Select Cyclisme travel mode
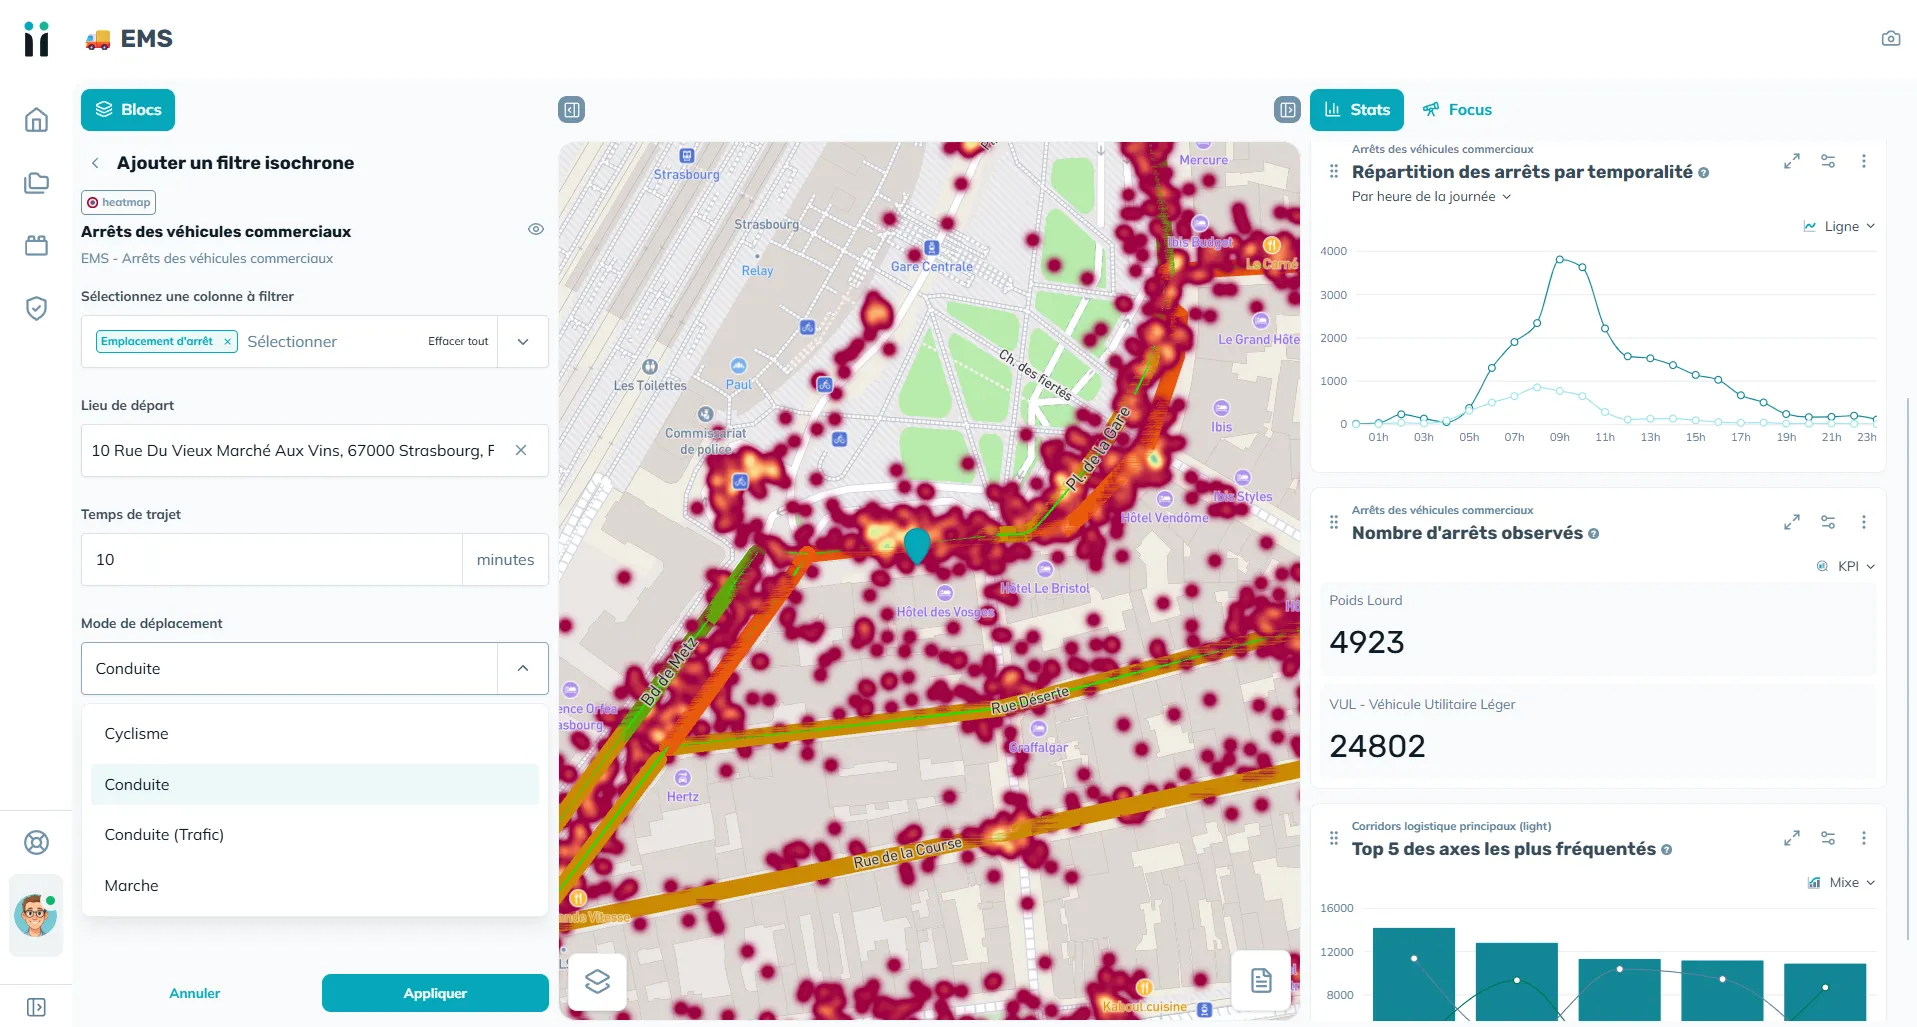Screen dimensions: 1917x1027 coord(315,734)
